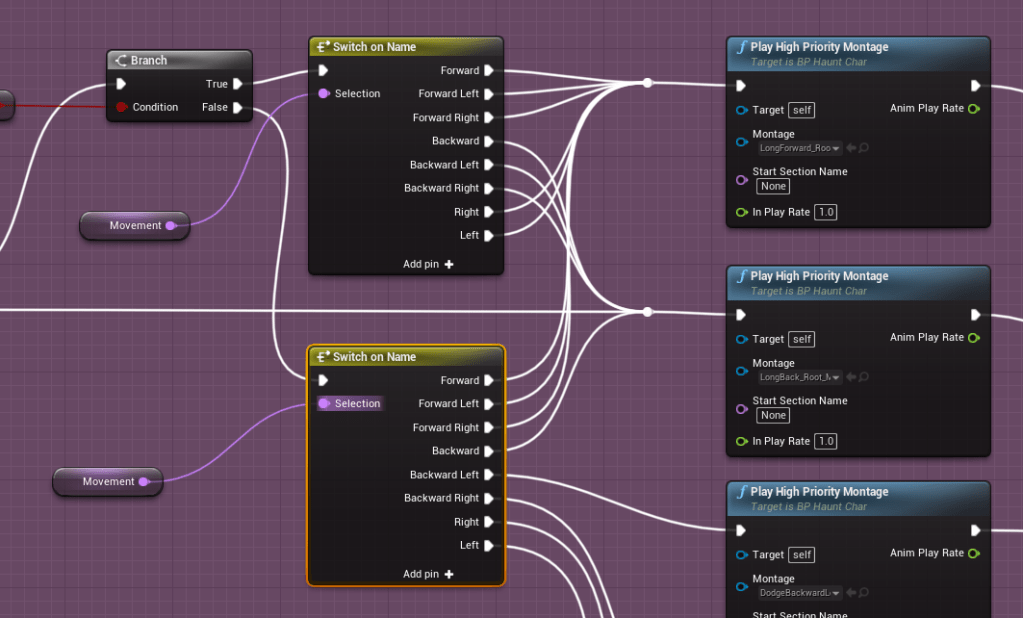Screen dimensions: 1023x618
Task: Click the use-selected-asset arrow beside LongBack montage
Action: point(850,377)
